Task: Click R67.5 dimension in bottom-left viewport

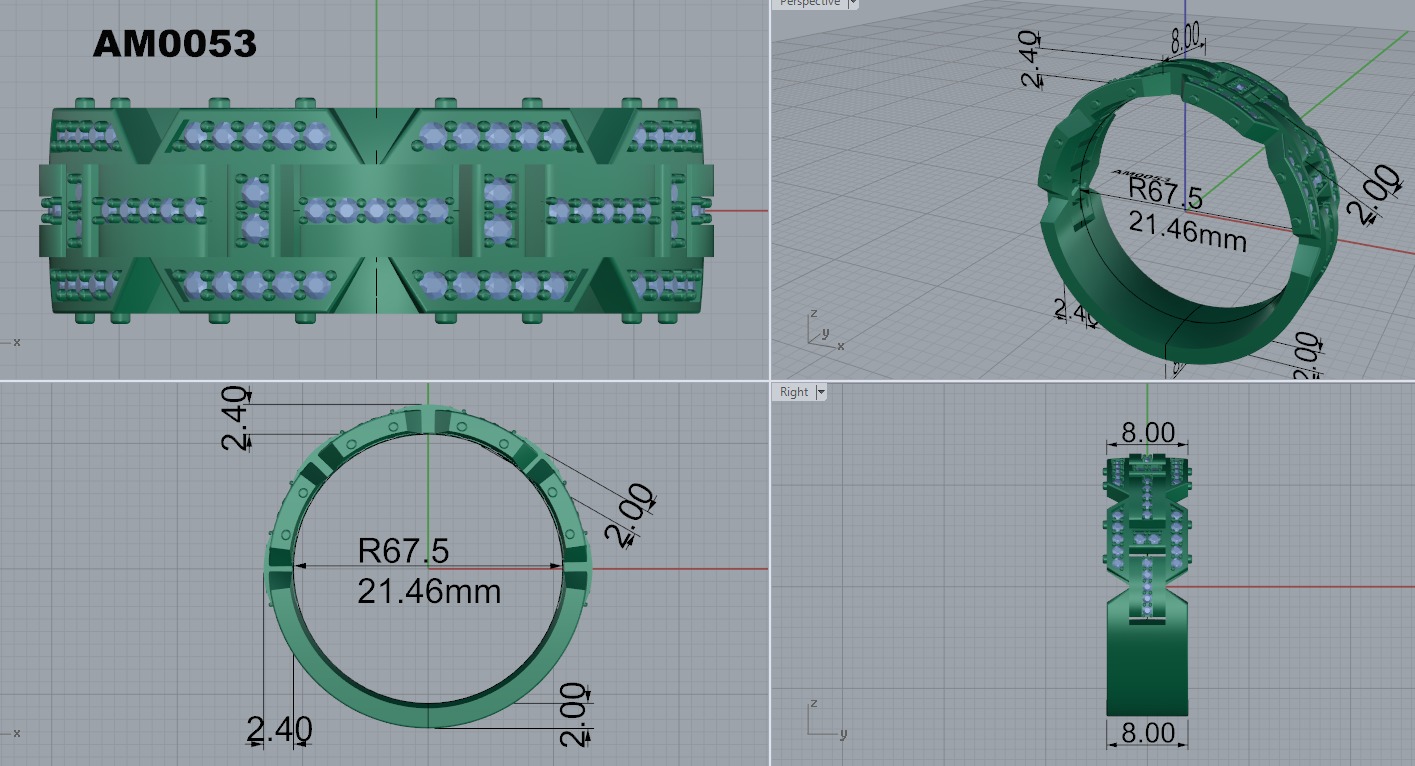Action: (403, 550)
